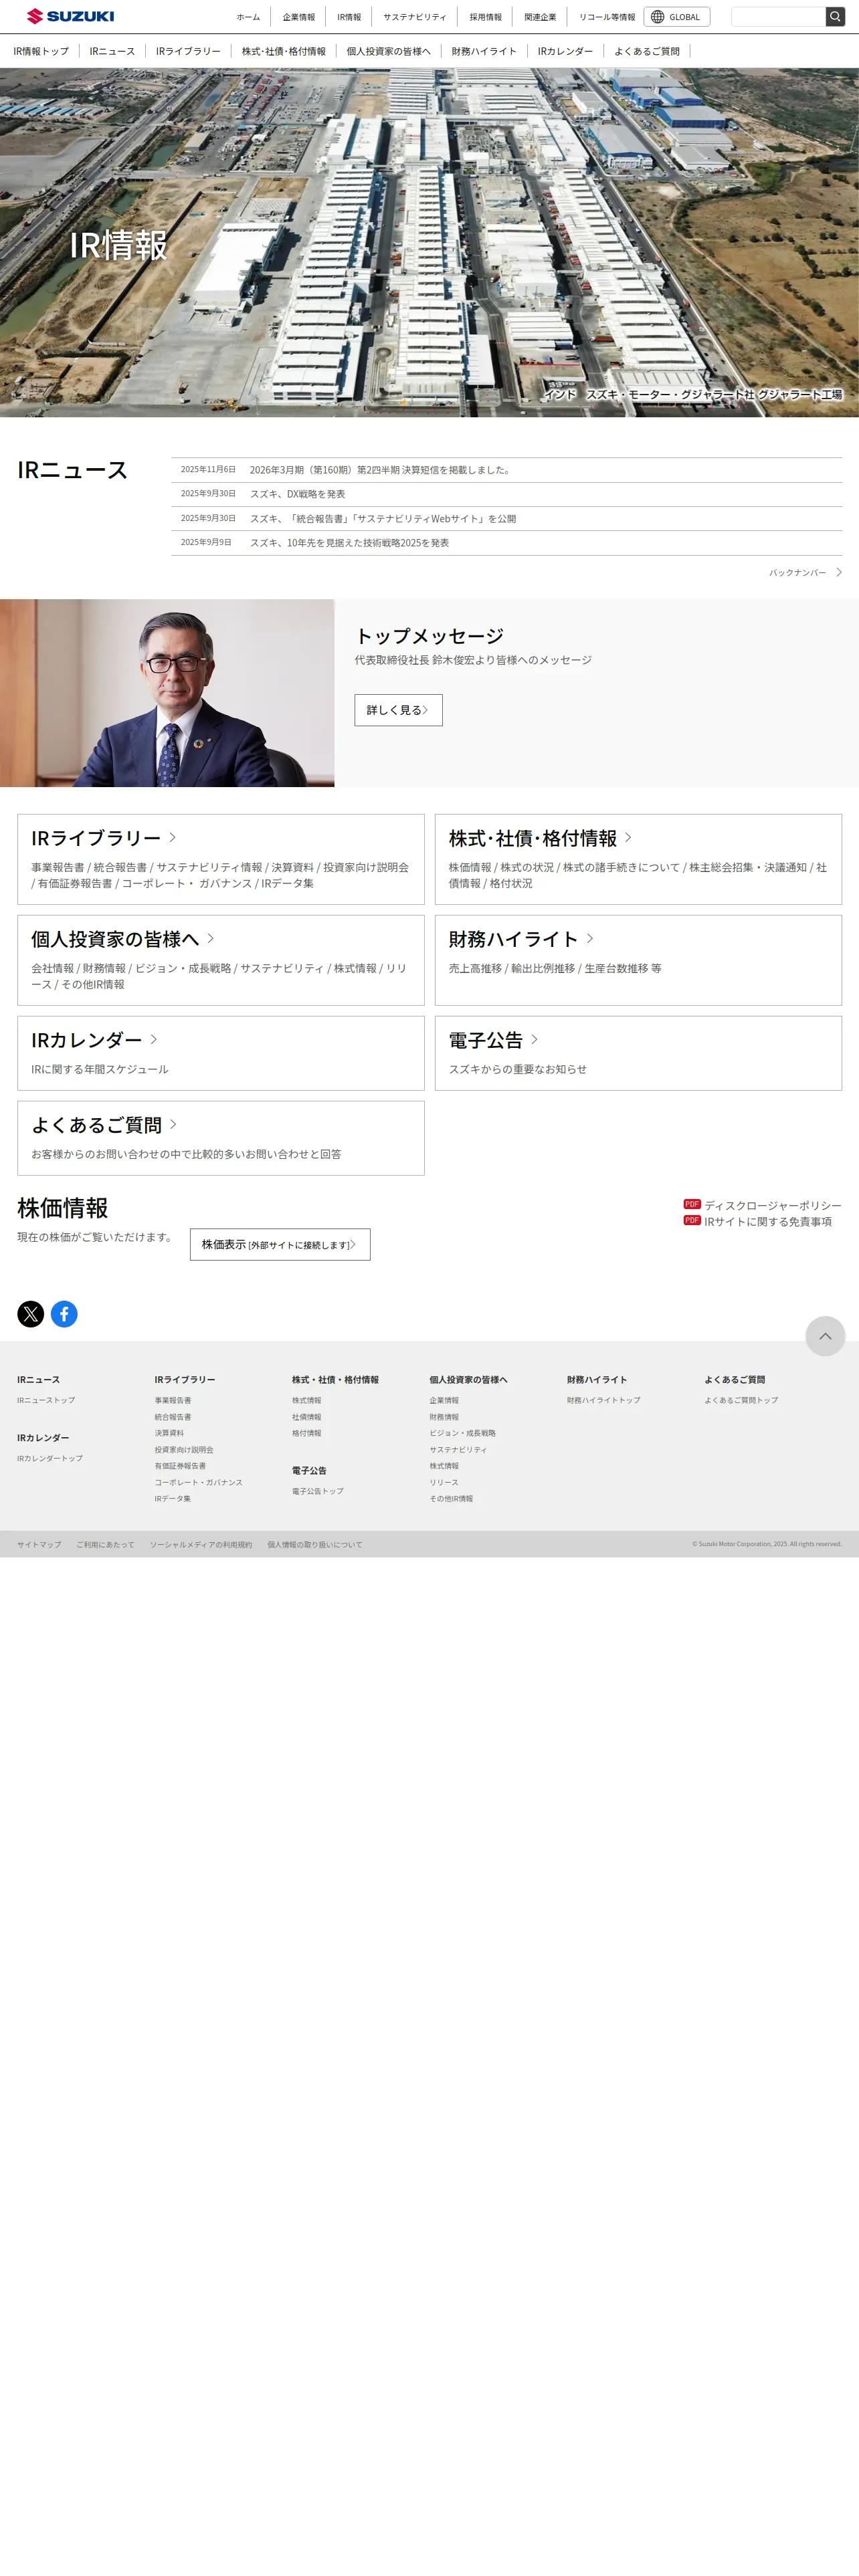
Task: Select IRカレンダー sub-navigation tab
Action: click(565, 51)
